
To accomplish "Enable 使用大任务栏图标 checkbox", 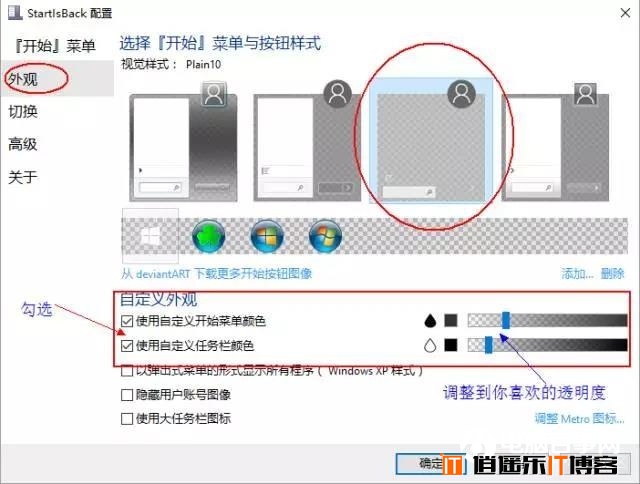I will pos(127,419).
